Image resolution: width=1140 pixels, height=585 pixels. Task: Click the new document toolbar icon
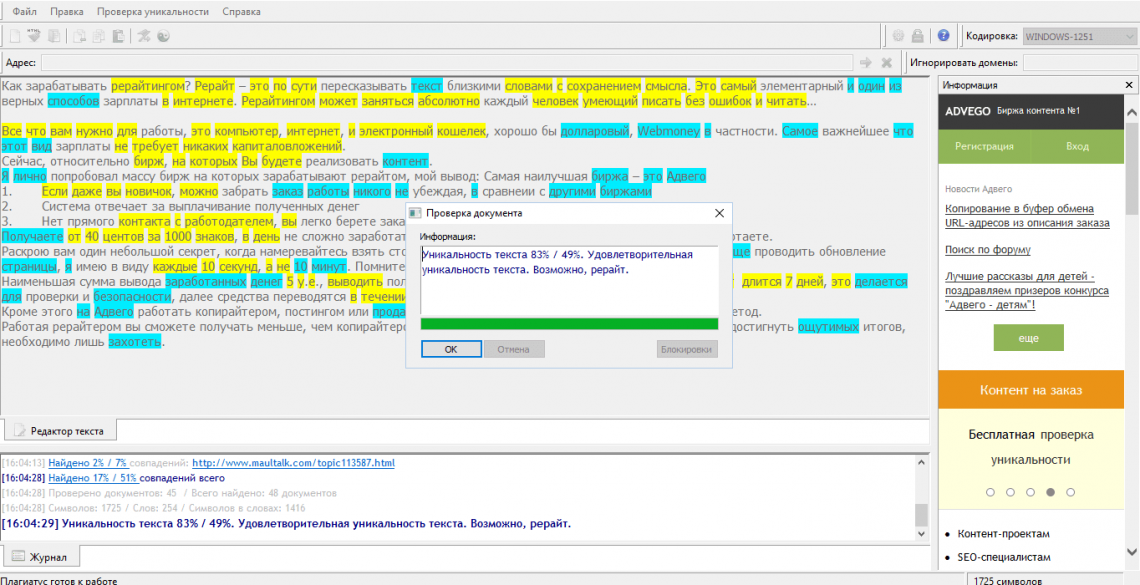coord(15,36)
